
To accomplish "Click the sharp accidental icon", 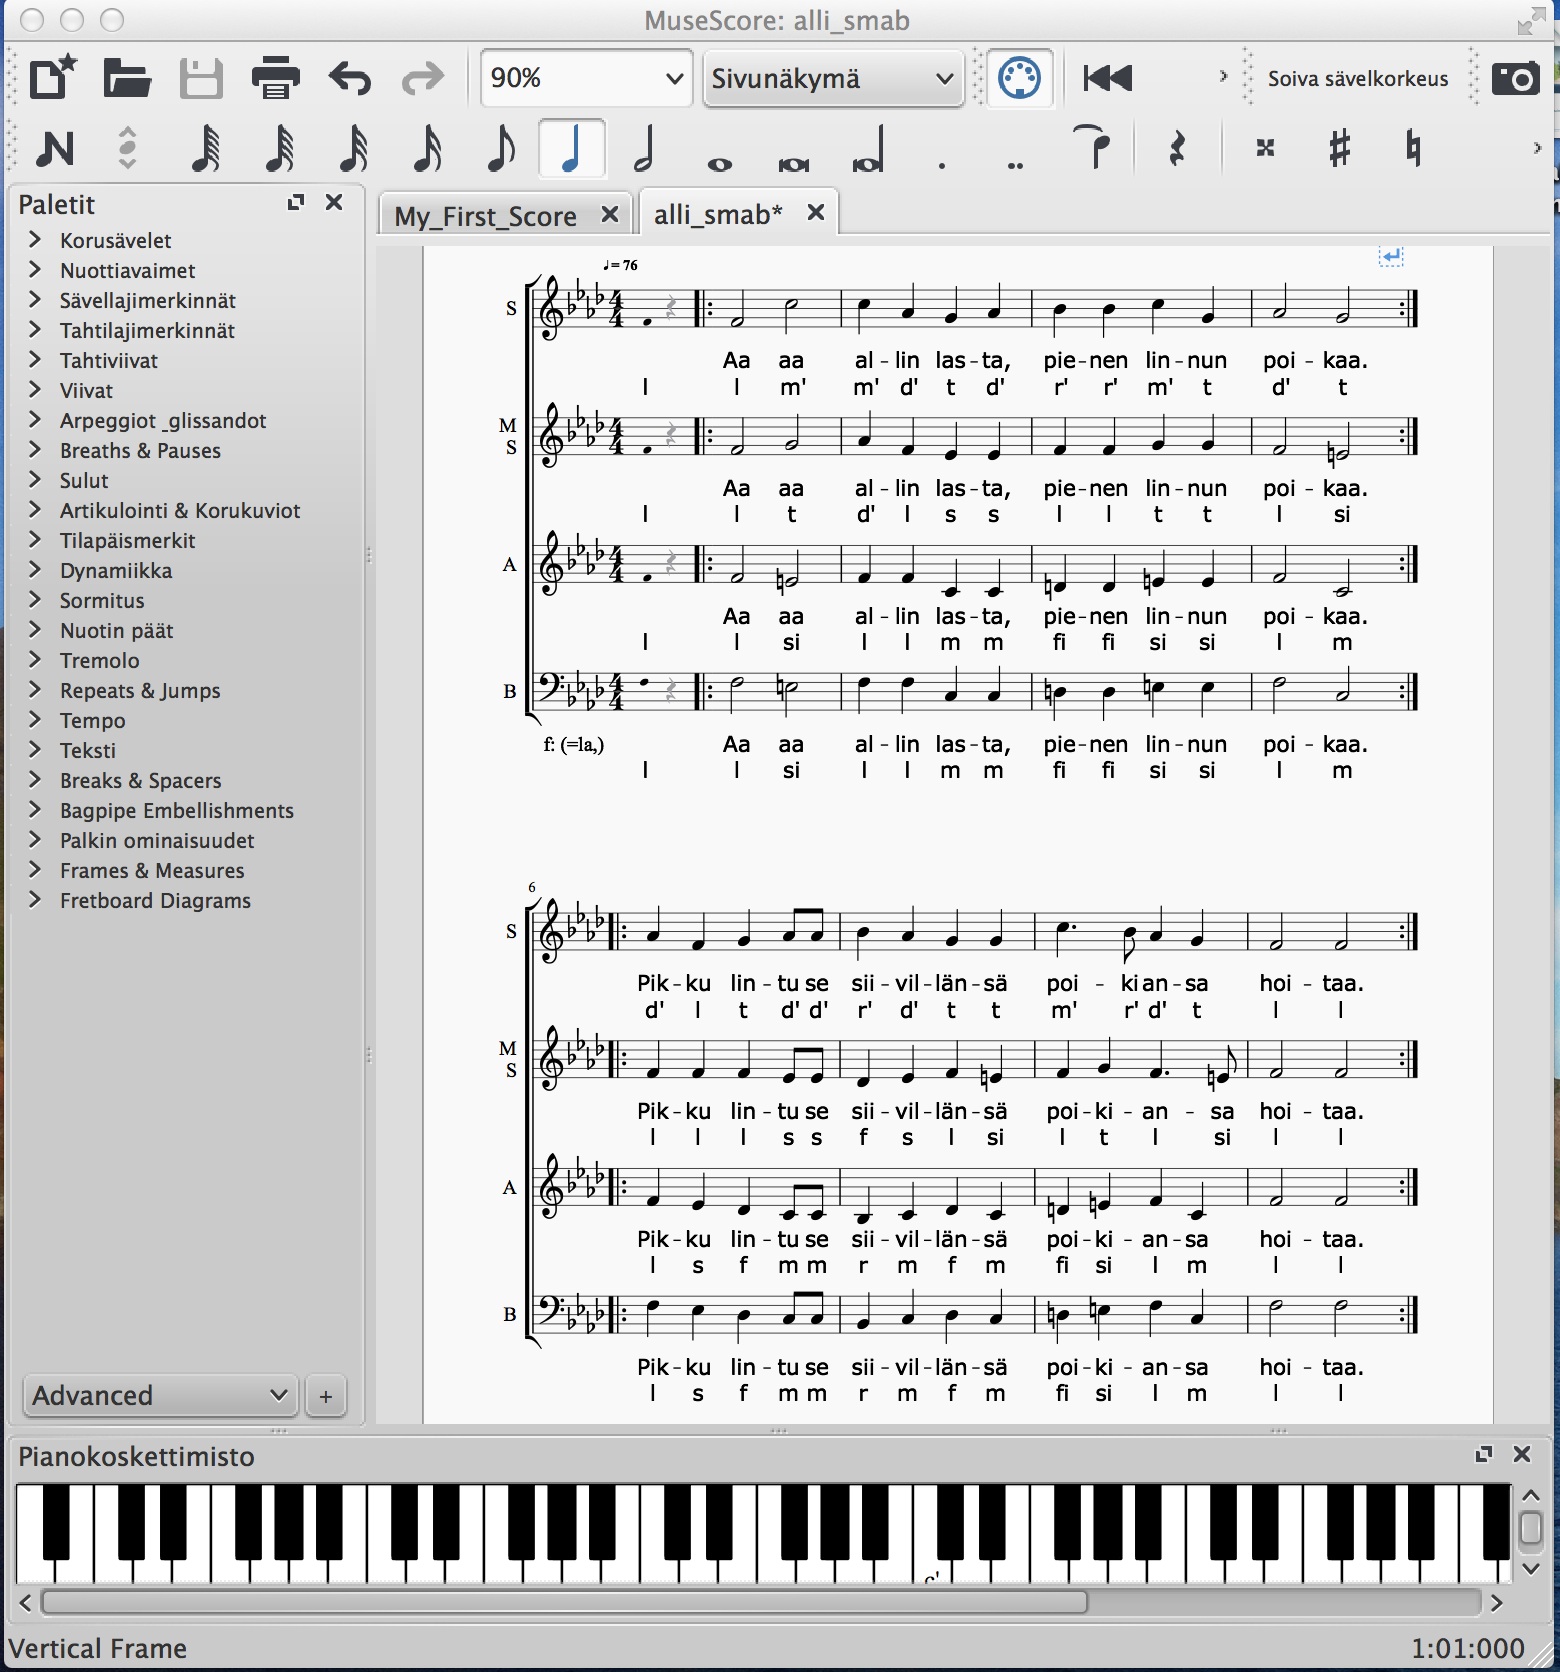I will click(1339, 149).
